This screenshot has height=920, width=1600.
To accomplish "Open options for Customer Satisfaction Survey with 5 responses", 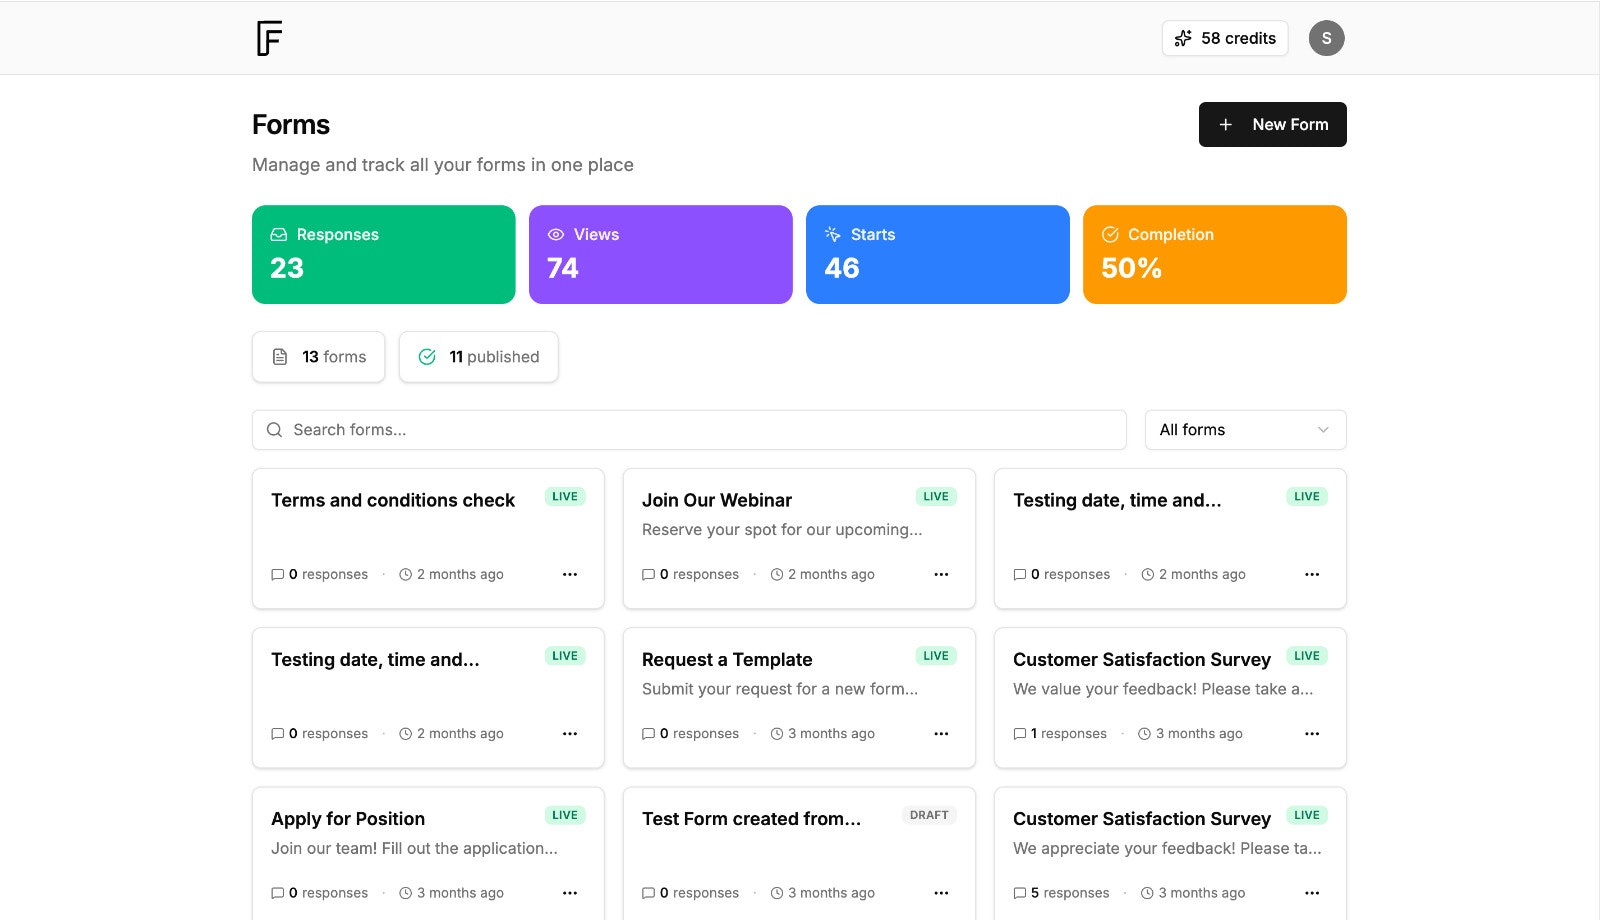I will [x=1312, y=893].
